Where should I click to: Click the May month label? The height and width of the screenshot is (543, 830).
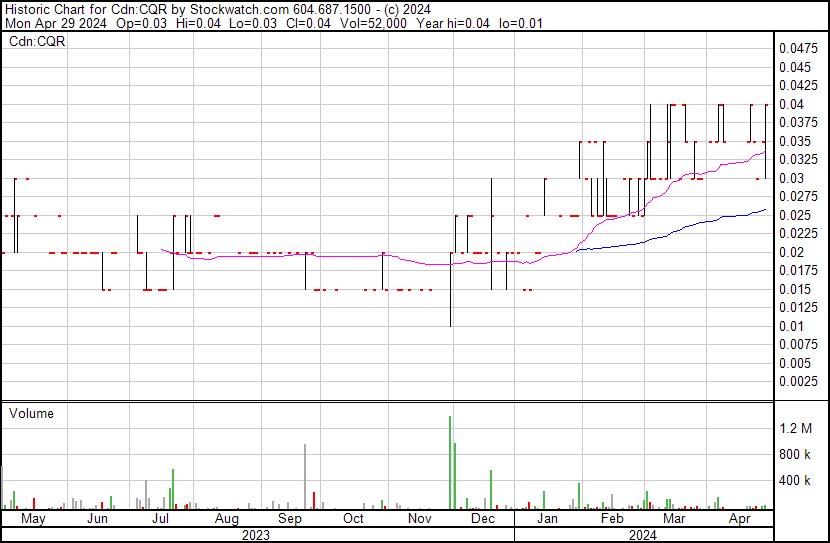[33, 519]
